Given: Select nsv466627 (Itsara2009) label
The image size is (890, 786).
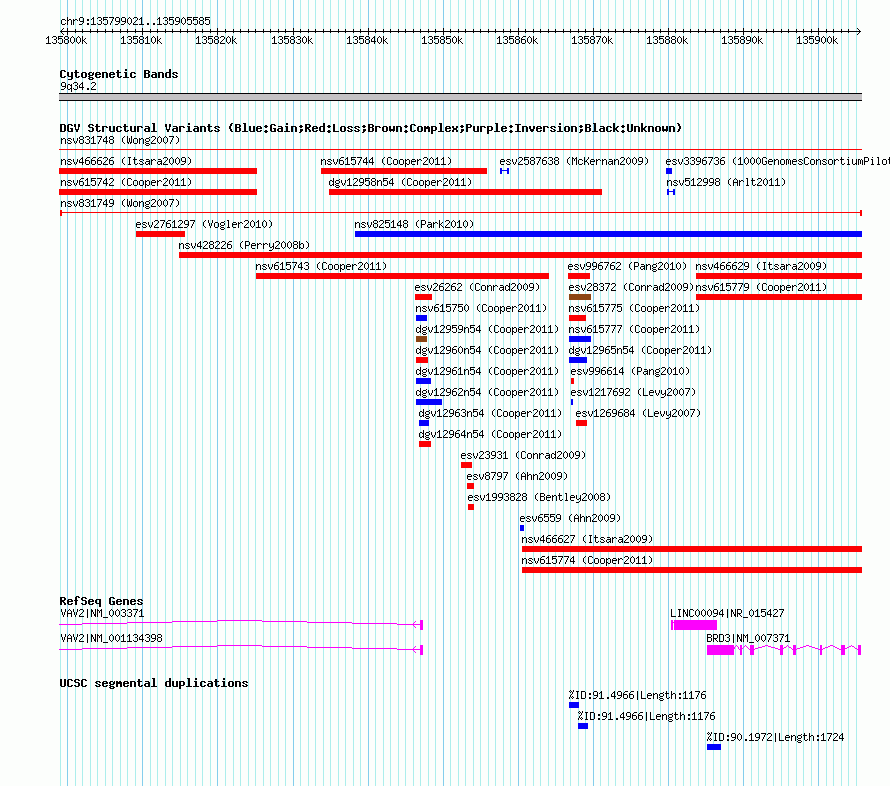Looking at the screenshot, I should 587,539.
